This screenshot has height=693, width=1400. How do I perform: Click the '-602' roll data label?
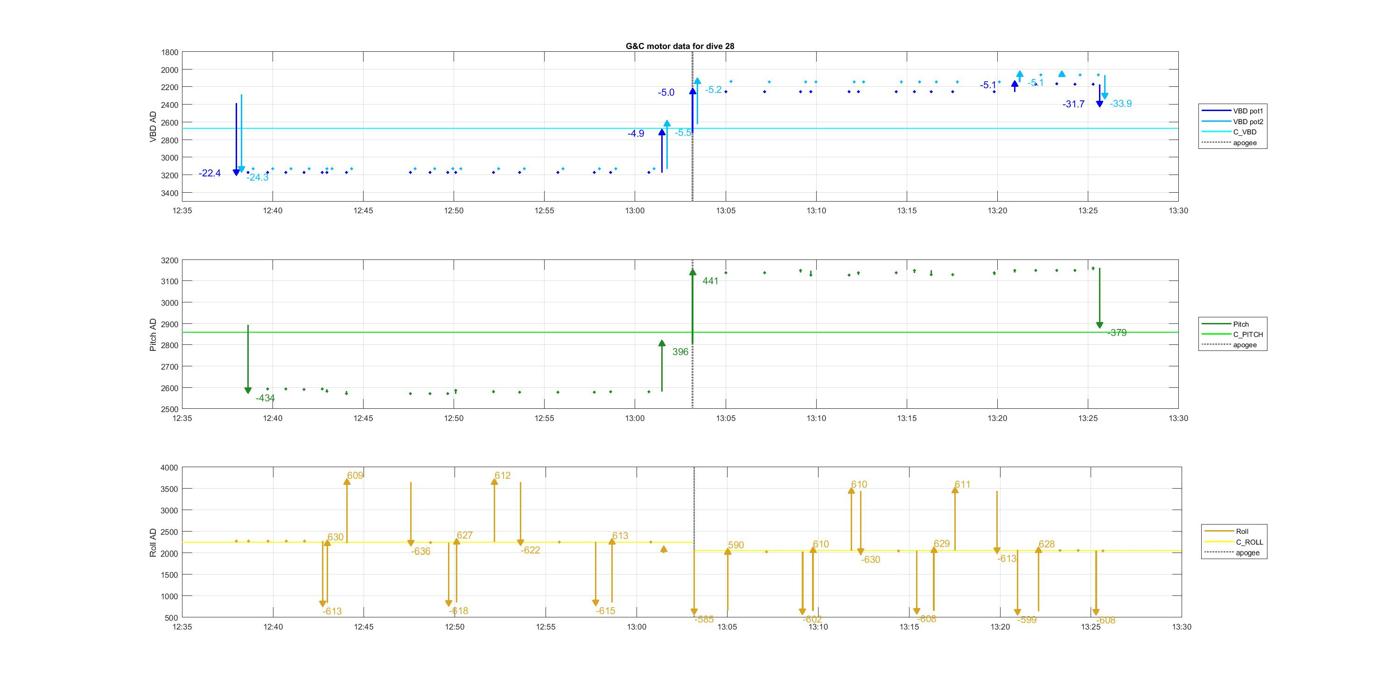click(x=812, y=620)
